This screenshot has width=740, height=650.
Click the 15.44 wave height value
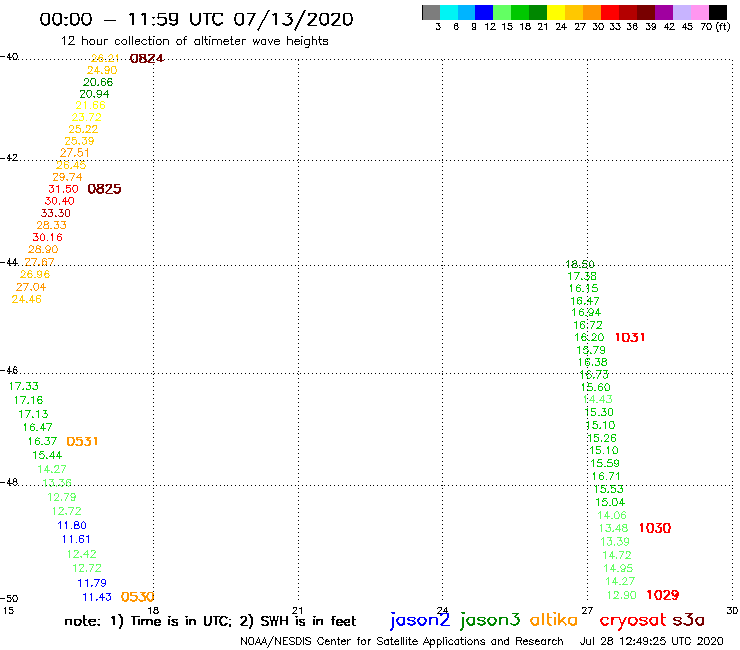click(x=47, y=455)
